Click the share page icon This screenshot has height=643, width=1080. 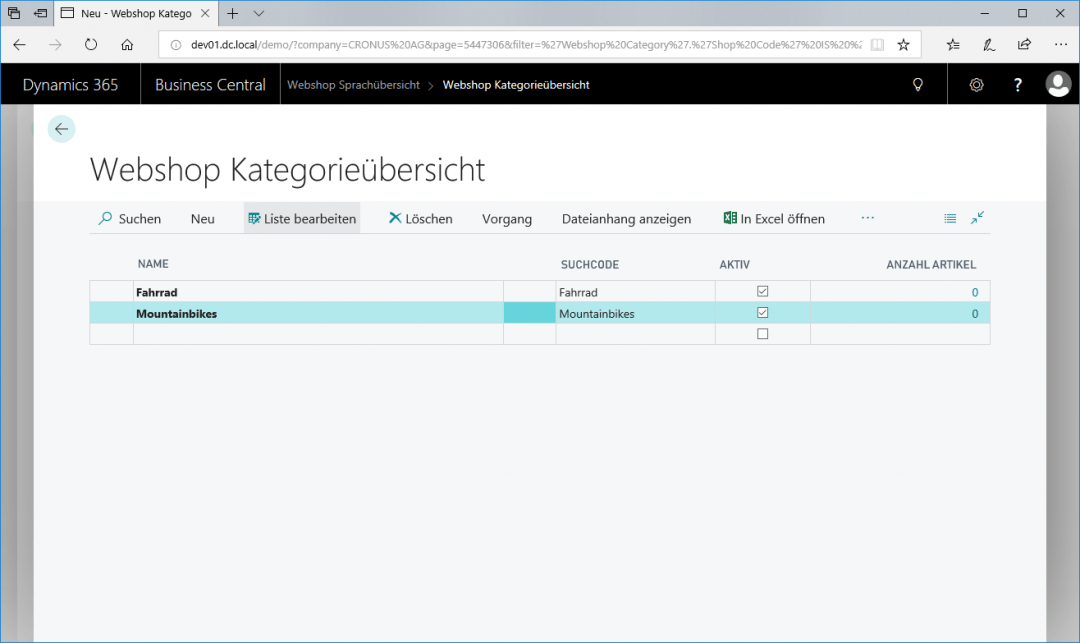click(1024, 45)
